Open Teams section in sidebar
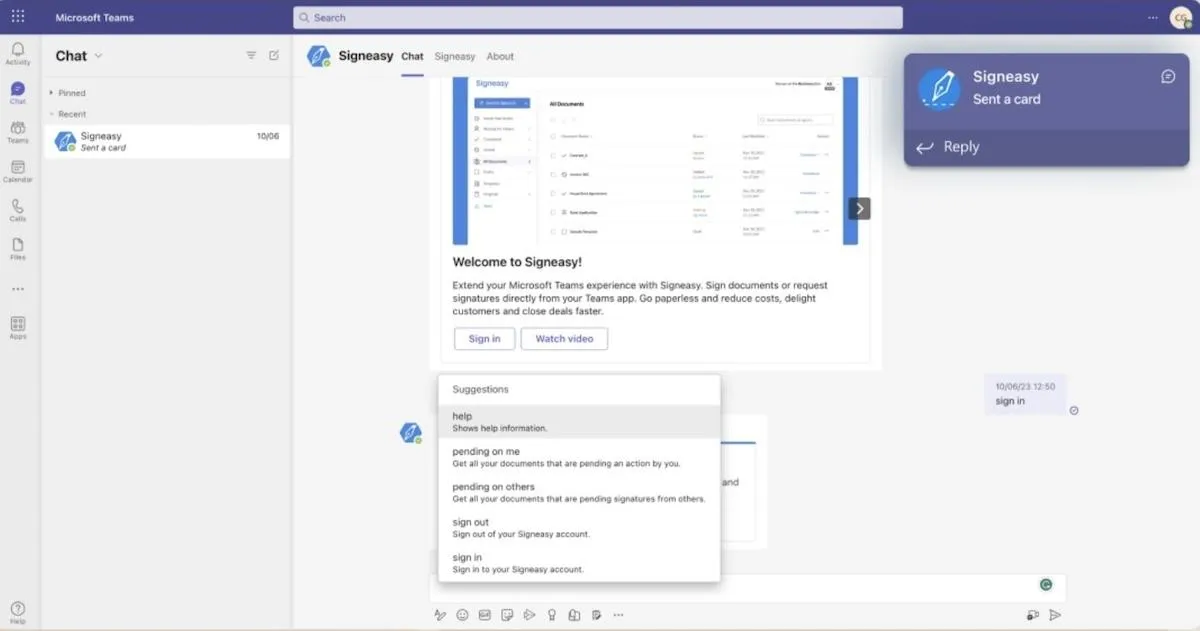Image resolution: width=1200 pixels, height=631 pixels. click(x=18, y=132)
